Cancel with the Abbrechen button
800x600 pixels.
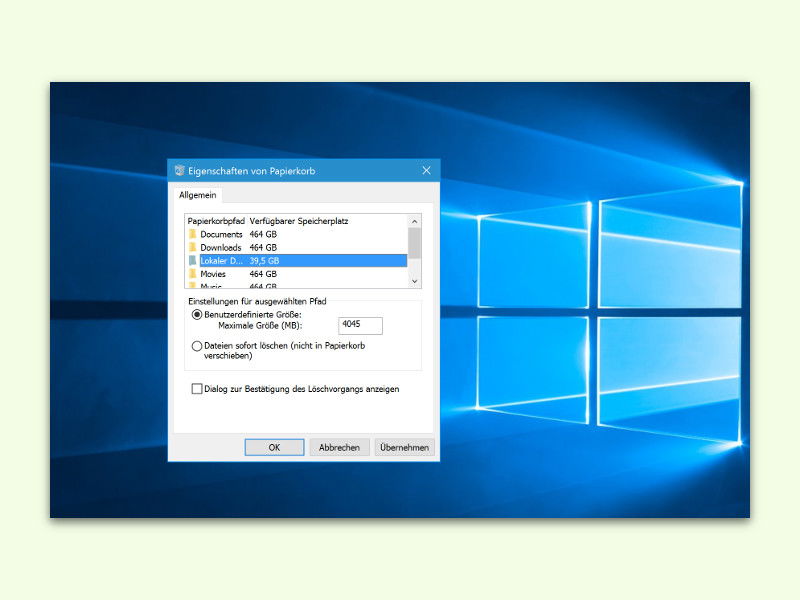click(x=339, y=447)
